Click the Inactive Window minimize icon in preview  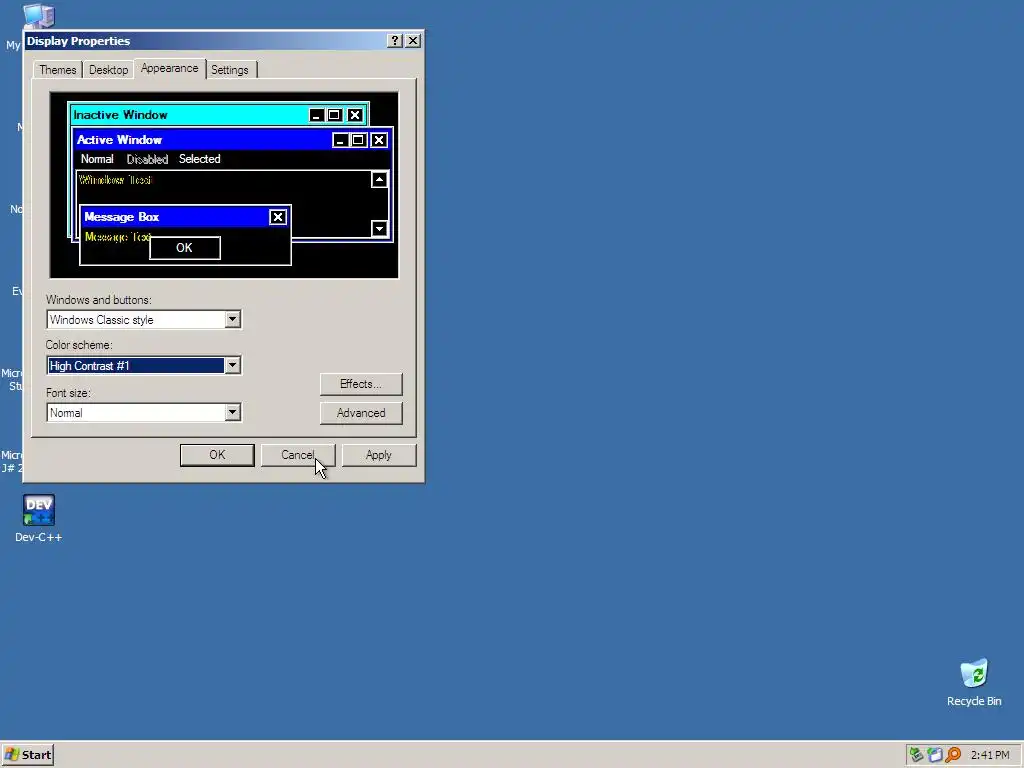(x=316, y=115)
